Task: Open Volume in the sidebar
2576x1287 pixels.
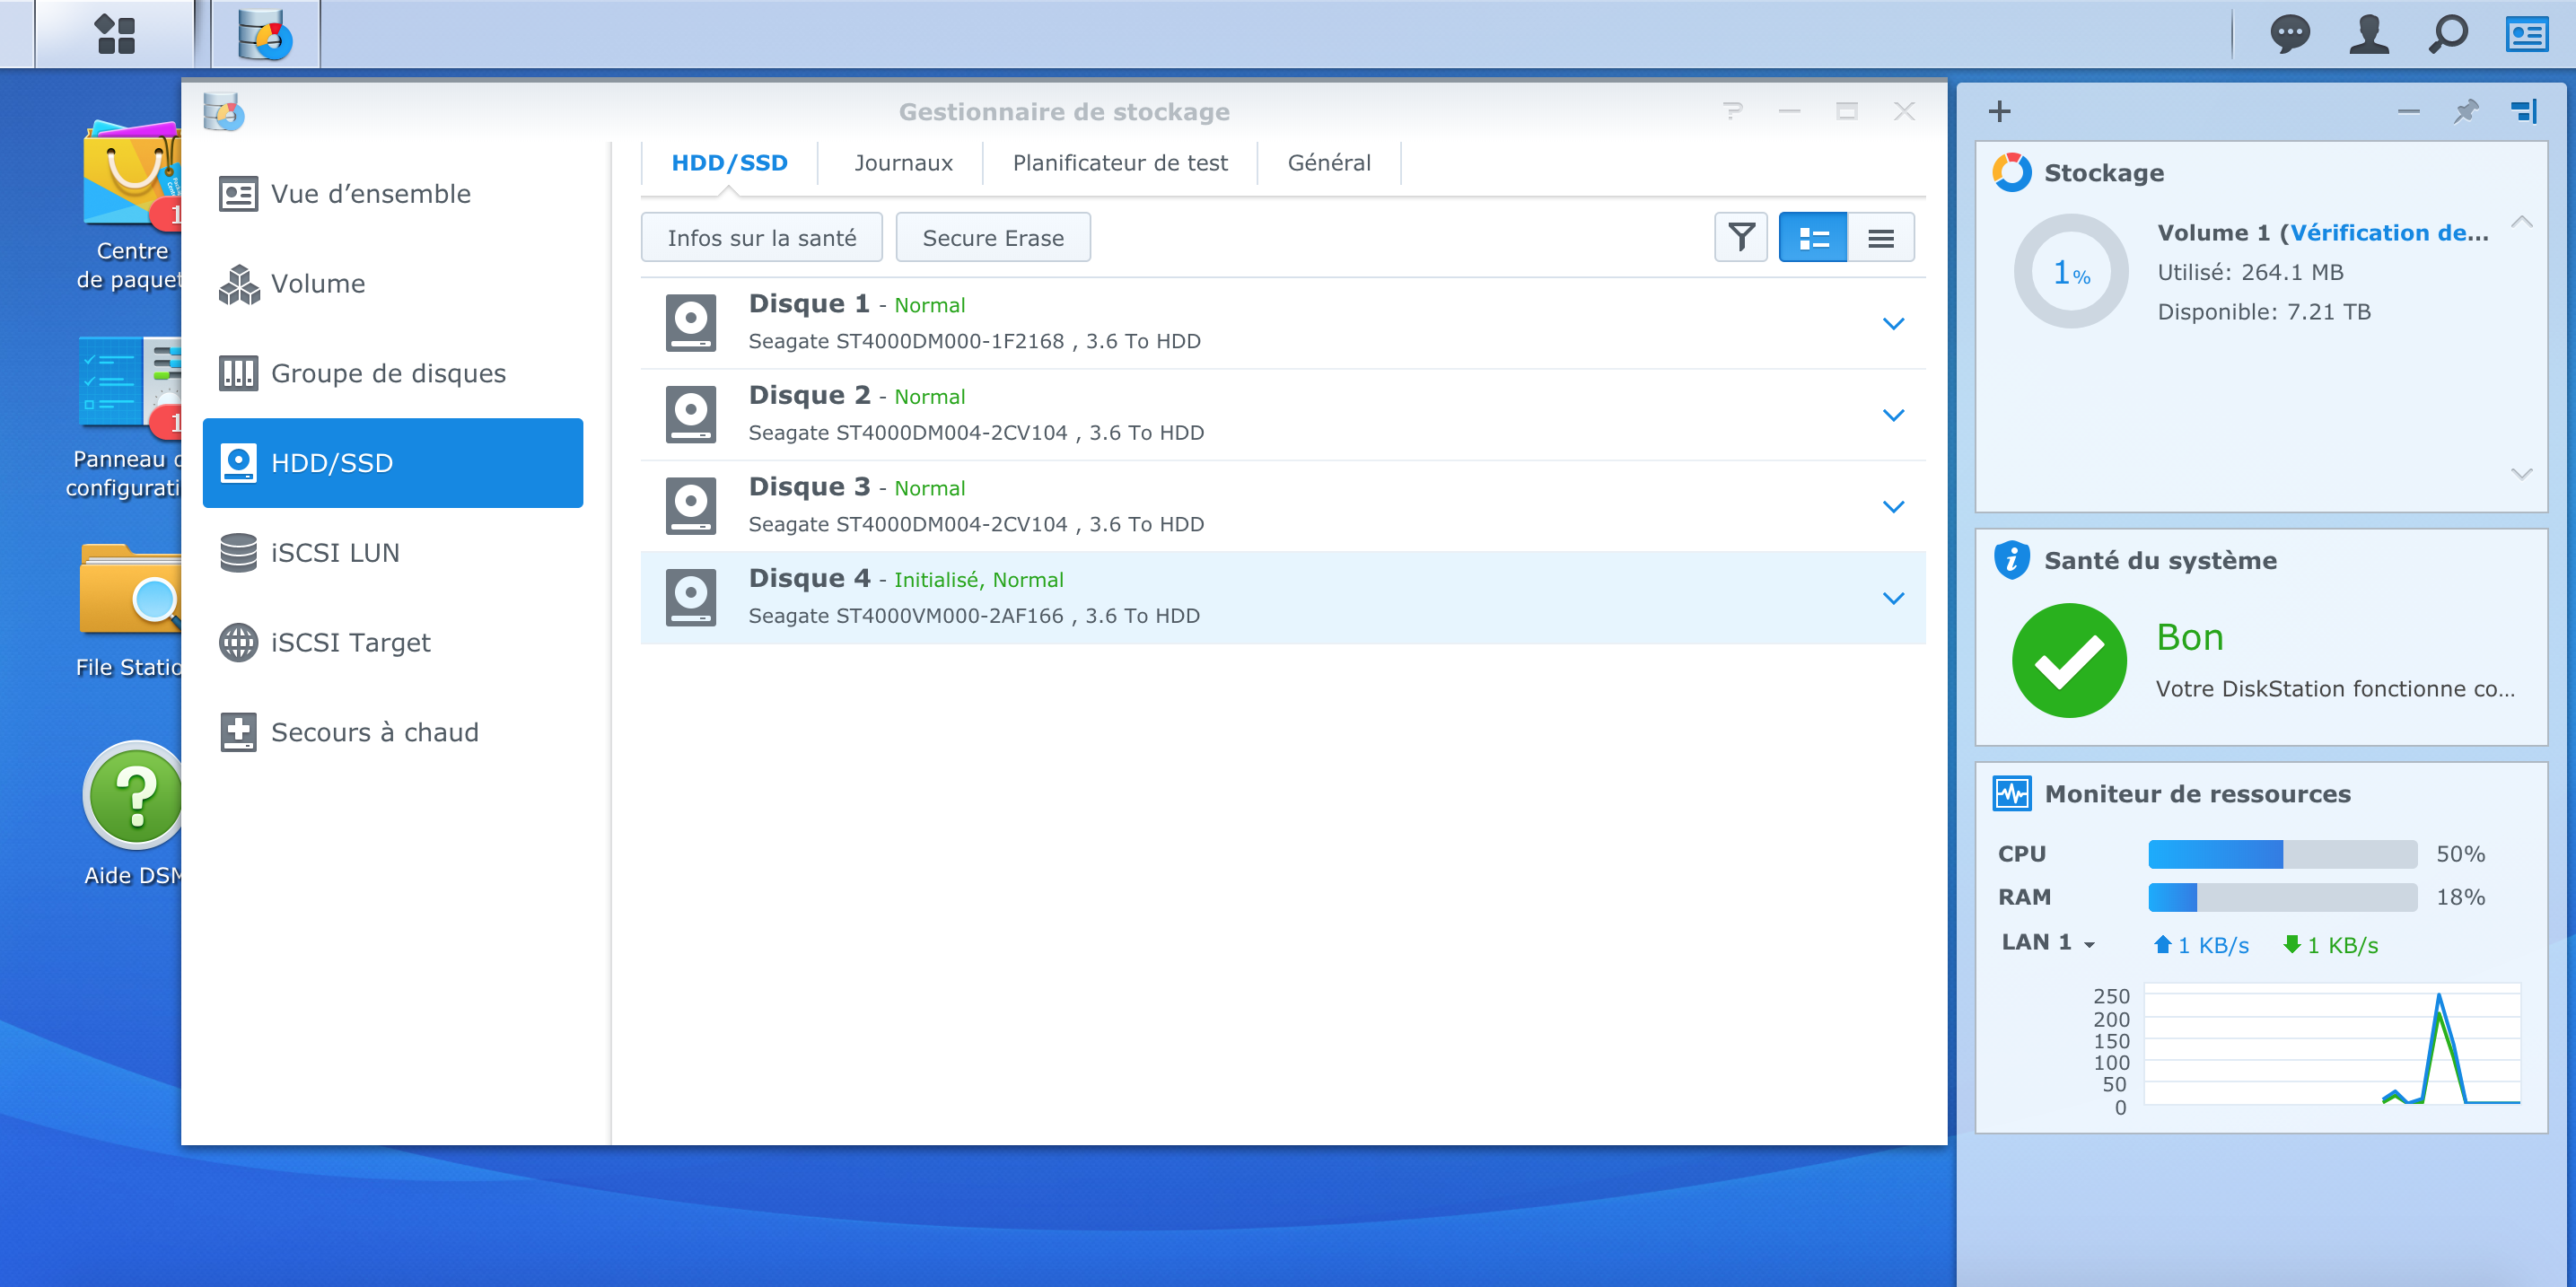Action: point(393,283)
